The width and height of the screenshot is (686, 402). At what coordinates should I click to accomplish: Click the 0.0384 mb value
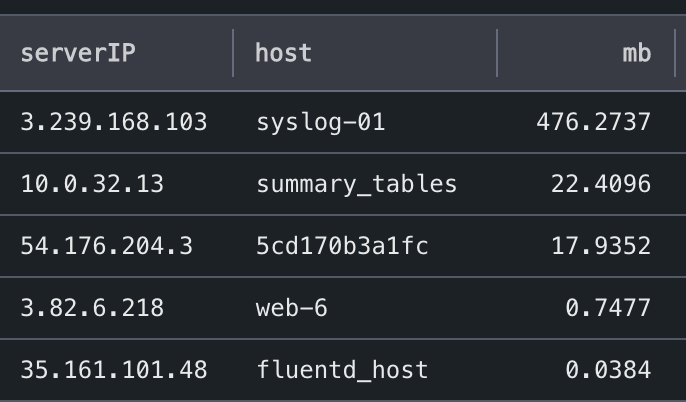coord(608,370)
